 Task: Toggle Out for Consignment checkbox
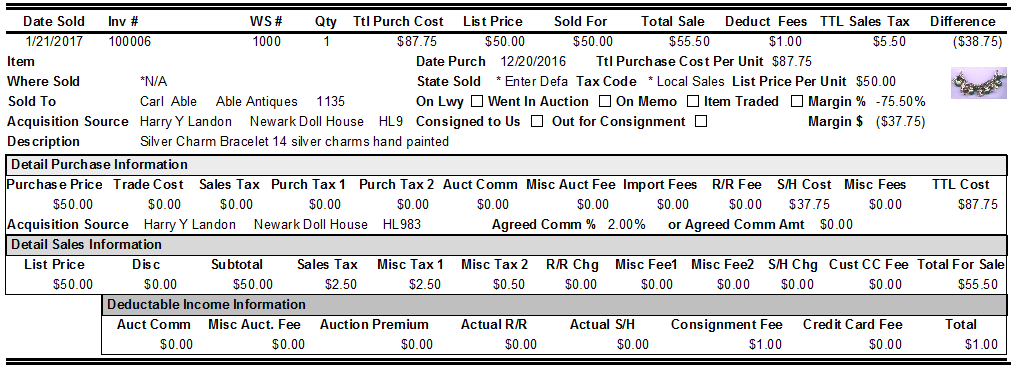click(x=702, y=122)
